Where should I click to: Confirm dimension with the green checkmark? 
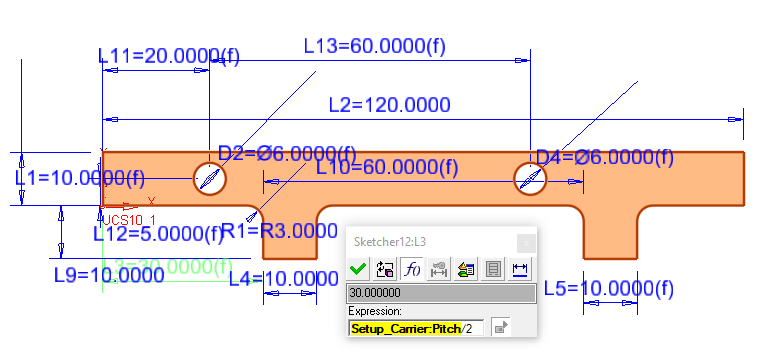click(358, 269)
